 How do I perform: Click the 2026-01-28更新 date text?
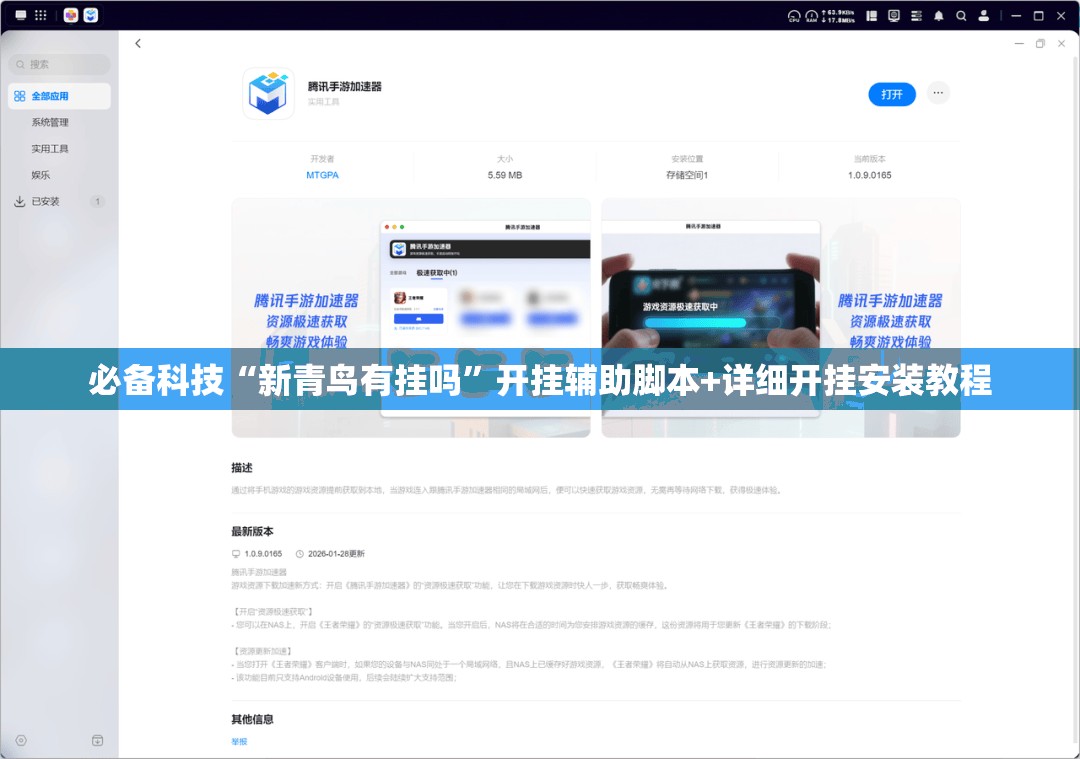tap(336, 554)
